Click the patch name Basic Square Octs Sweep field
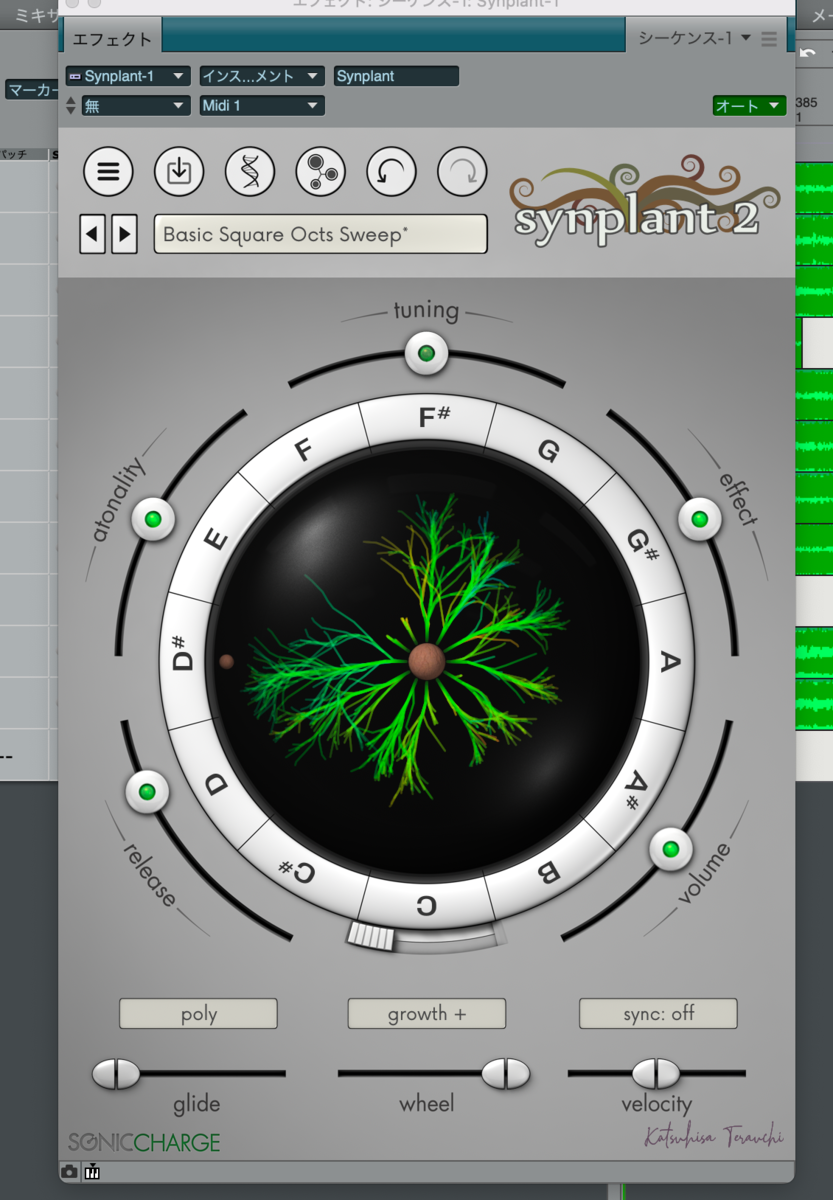The image size is (833, 1200). coord(321,235)
